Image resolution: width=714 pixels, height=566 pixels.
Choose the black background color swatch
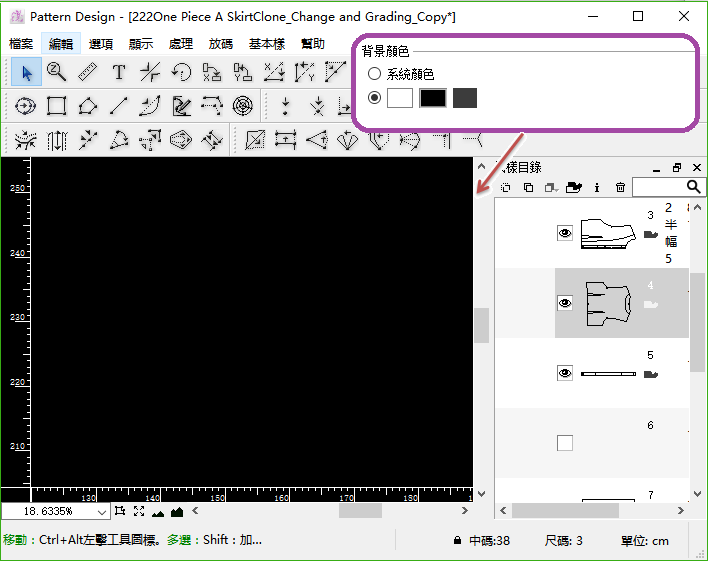tap(432, 97)
